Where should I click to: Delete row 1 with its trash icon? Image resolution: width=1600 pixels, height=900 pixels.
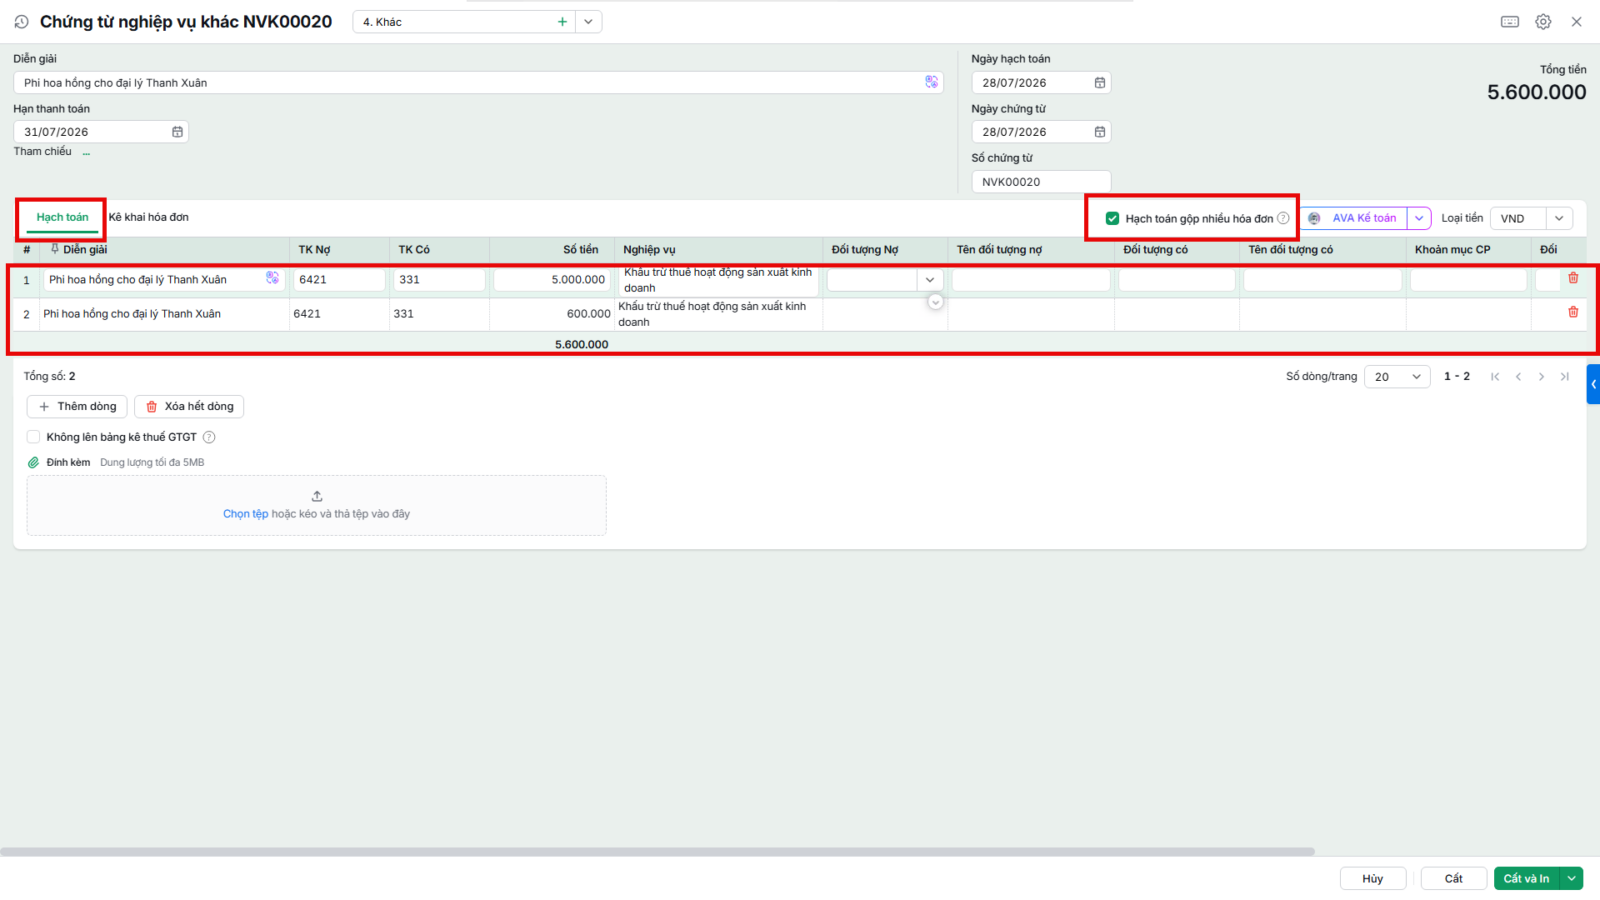click(x=1573, y=278)
